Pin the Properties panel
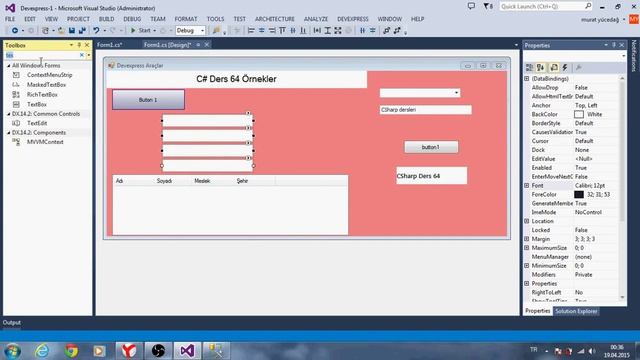 coord(614,45)
